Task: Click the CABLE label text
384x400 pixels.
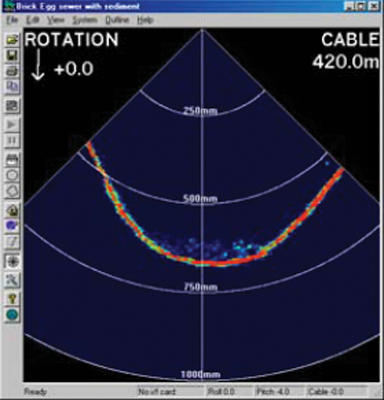Action: click(350, 40)
